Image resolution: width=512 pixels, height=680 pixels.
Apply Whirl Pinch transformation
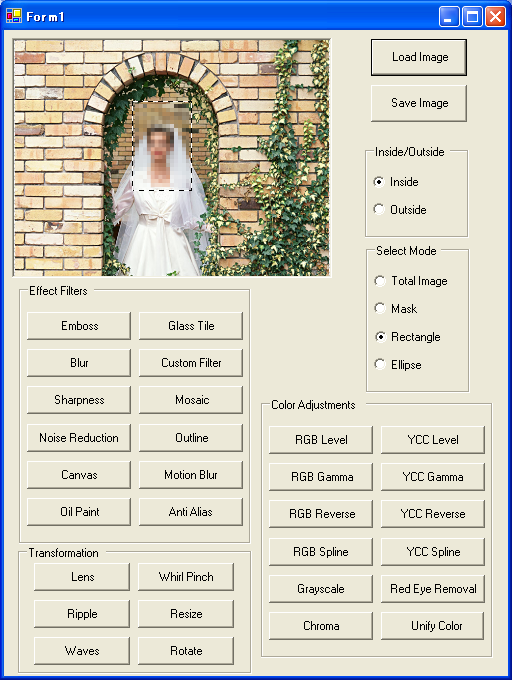pyautogui.click(x=186, y=577)
